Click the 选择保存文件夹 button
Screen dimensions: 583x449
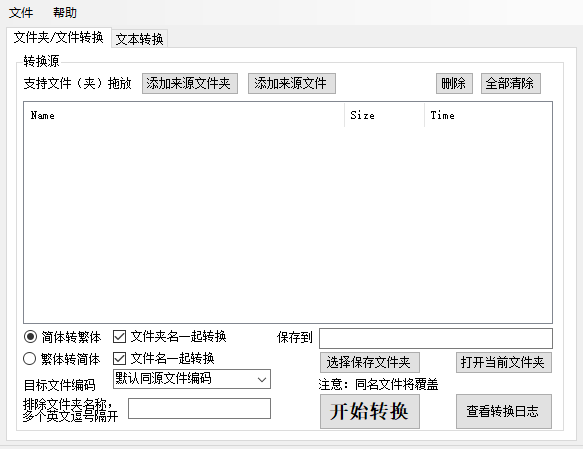370,362
